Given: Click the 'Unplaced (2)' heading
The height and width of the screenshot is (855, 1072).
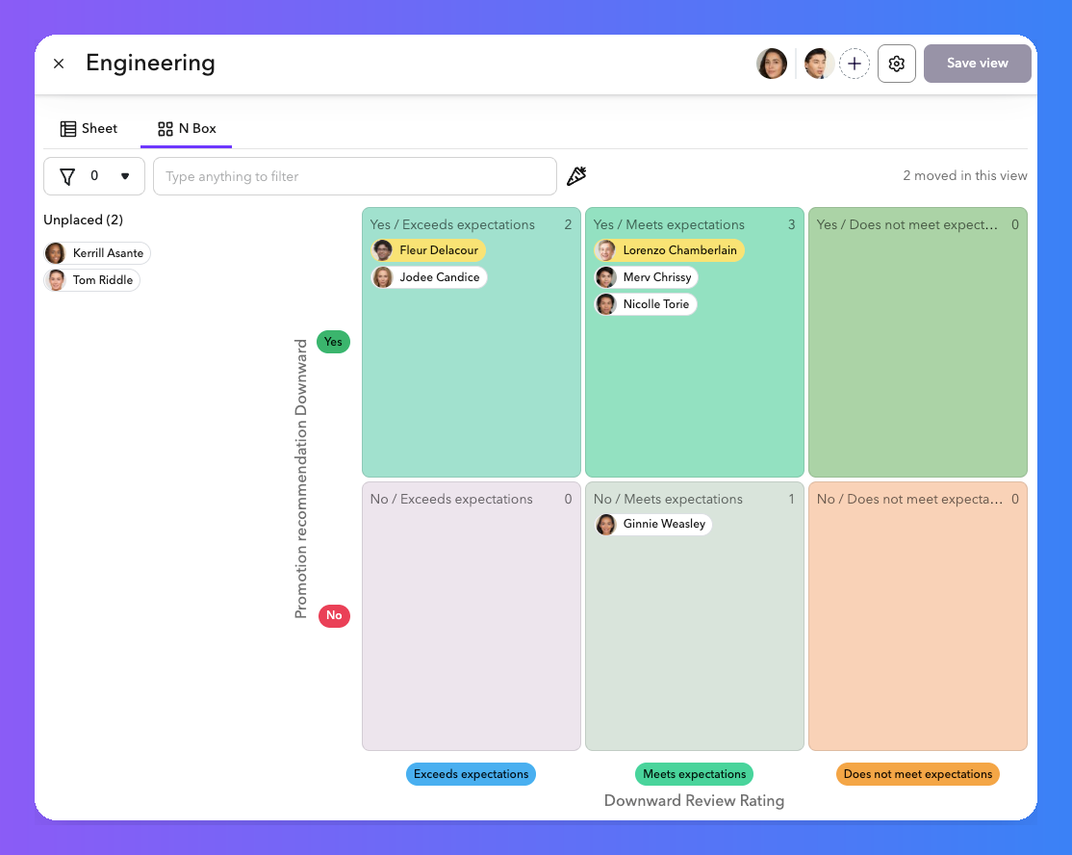Looking at the screenshot, I should [x=83, y=220].
